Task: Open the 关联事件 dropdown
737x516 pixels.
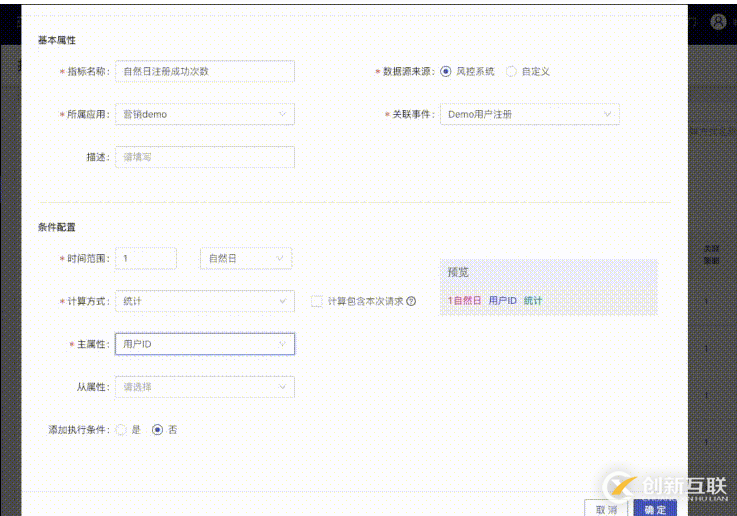Action: (530, 114)
